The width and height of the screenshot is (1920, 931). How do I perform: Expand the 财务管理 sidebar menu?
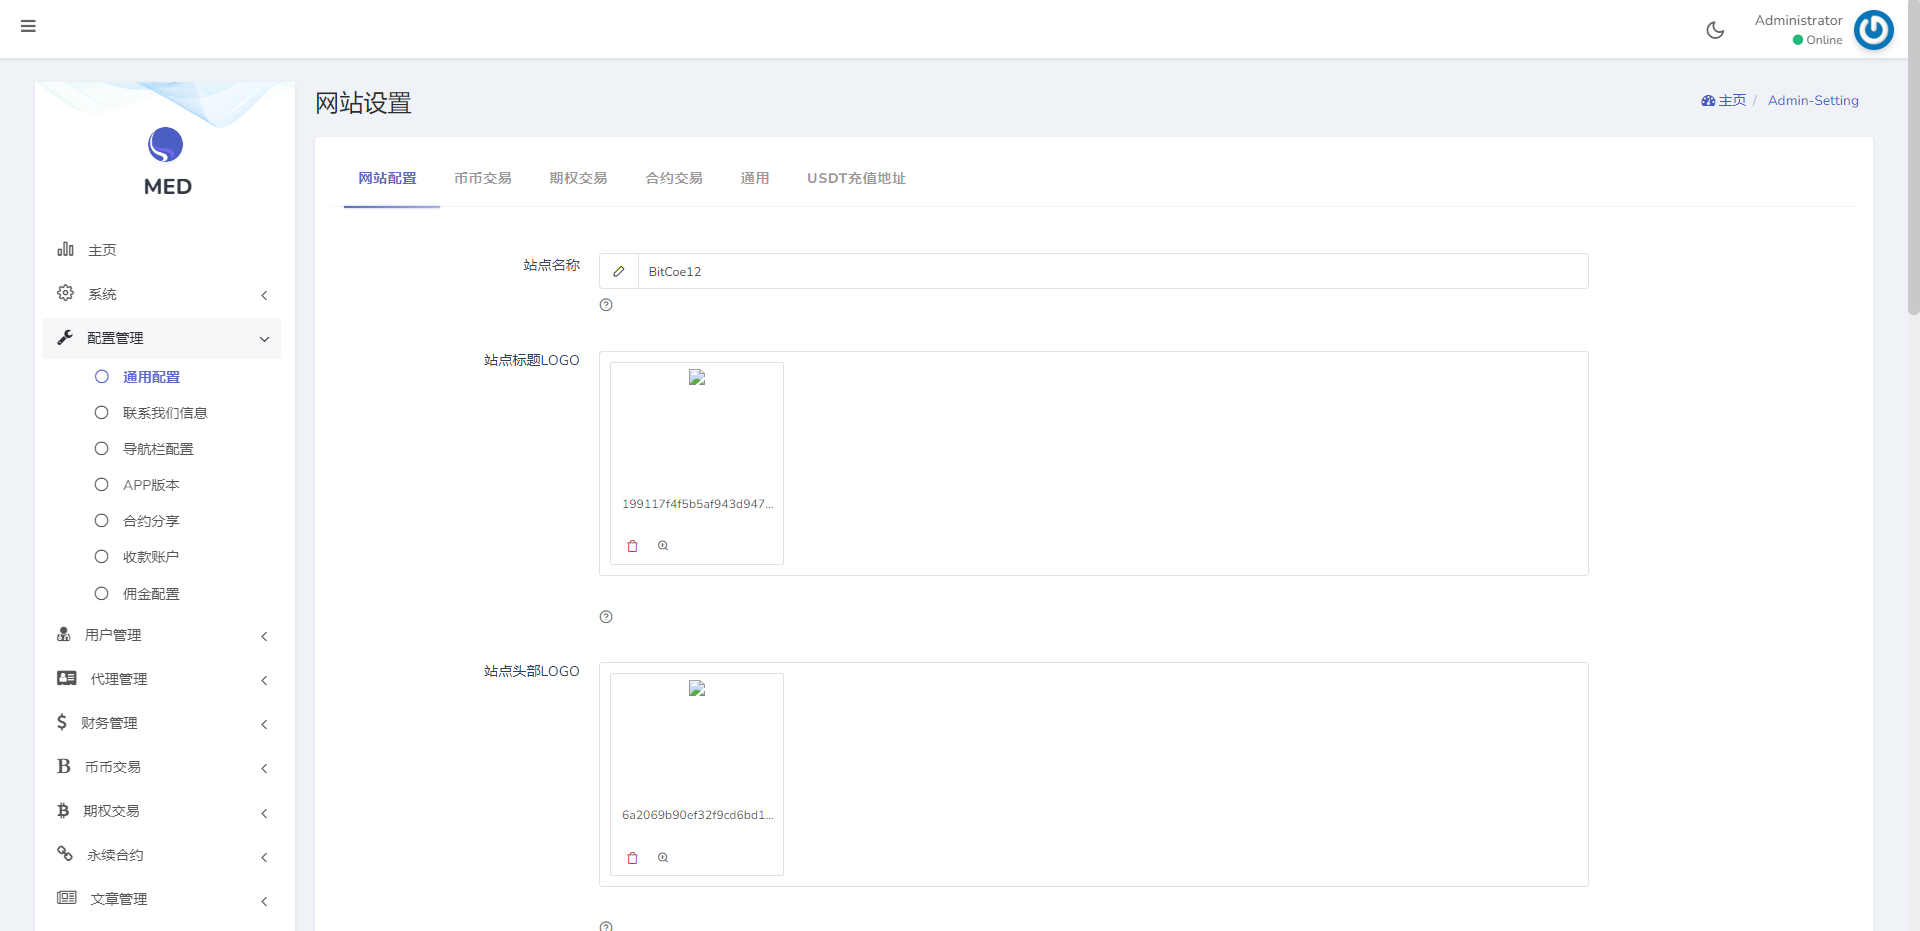(x=162, y=723)
